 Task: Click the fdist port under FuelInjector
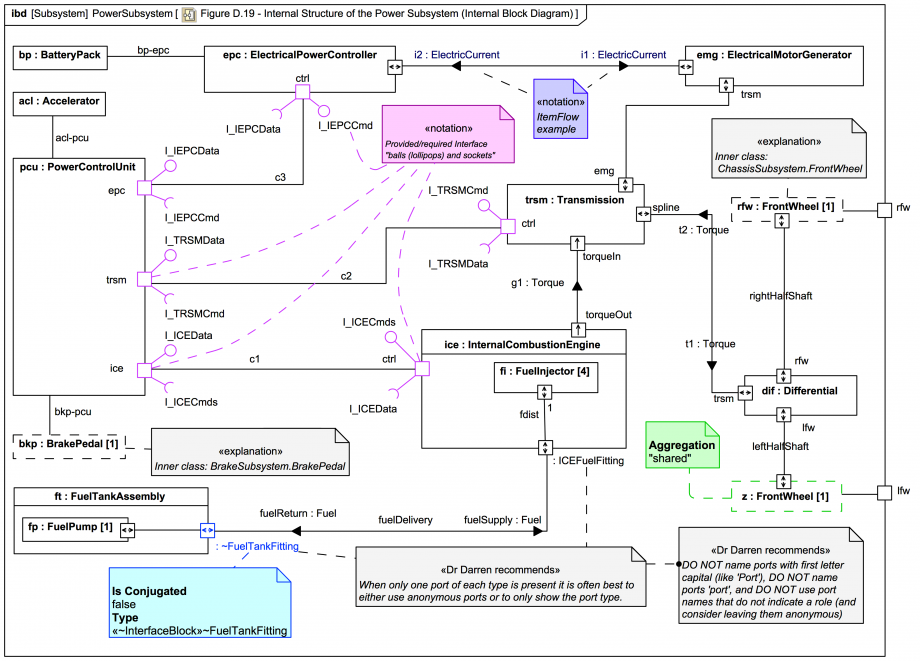tap(545, 392)
